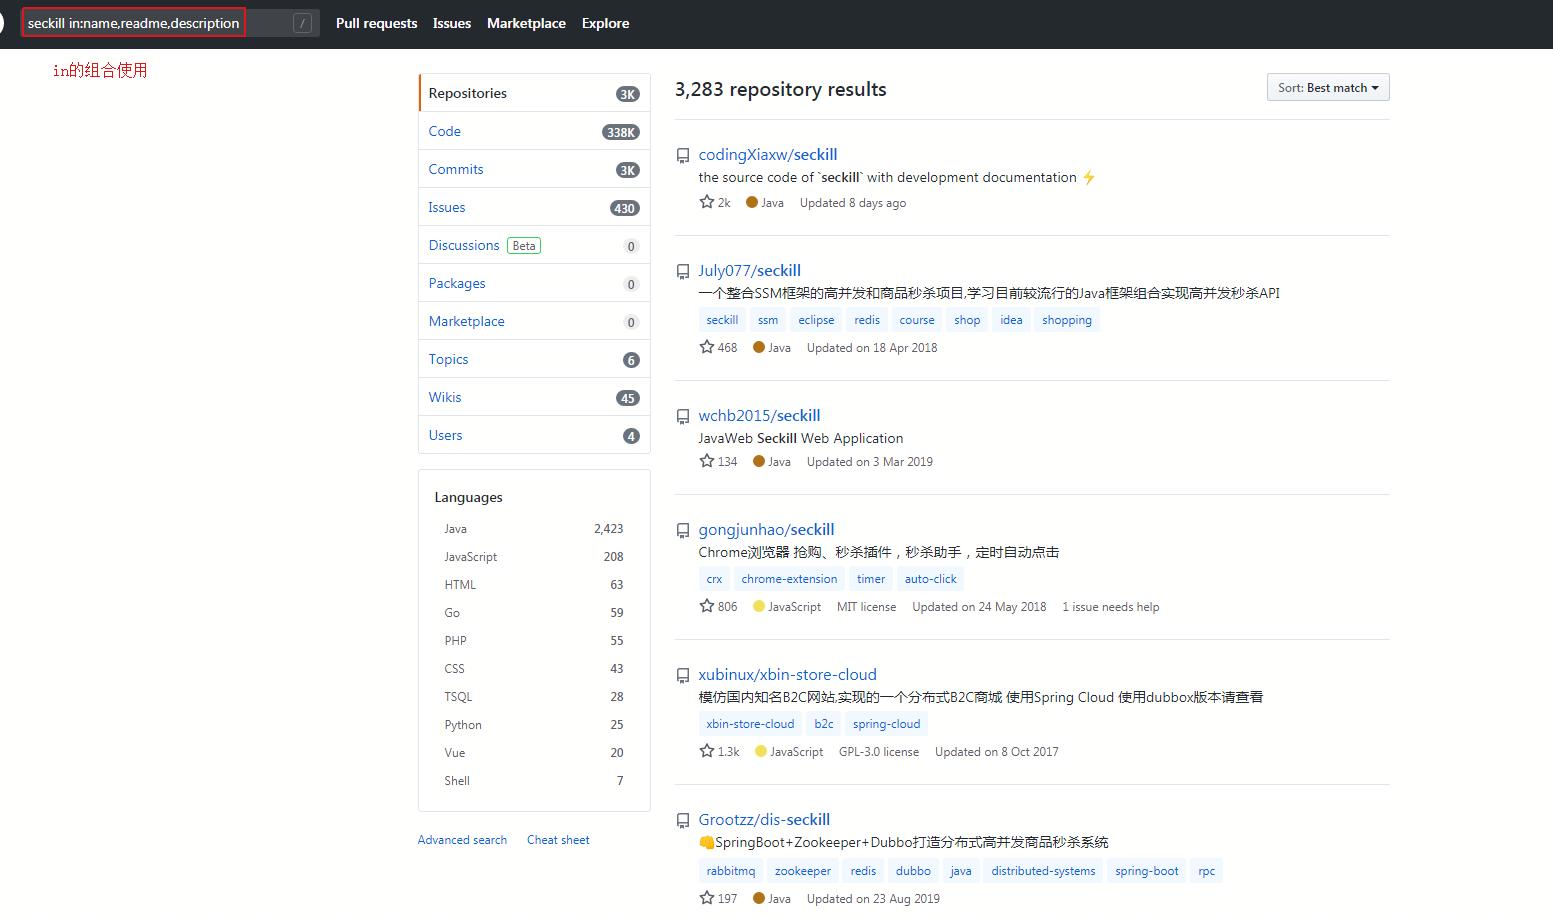The image size is (1553, 917).
Task: Select the Wikis results category
Action: click(534, 397)
